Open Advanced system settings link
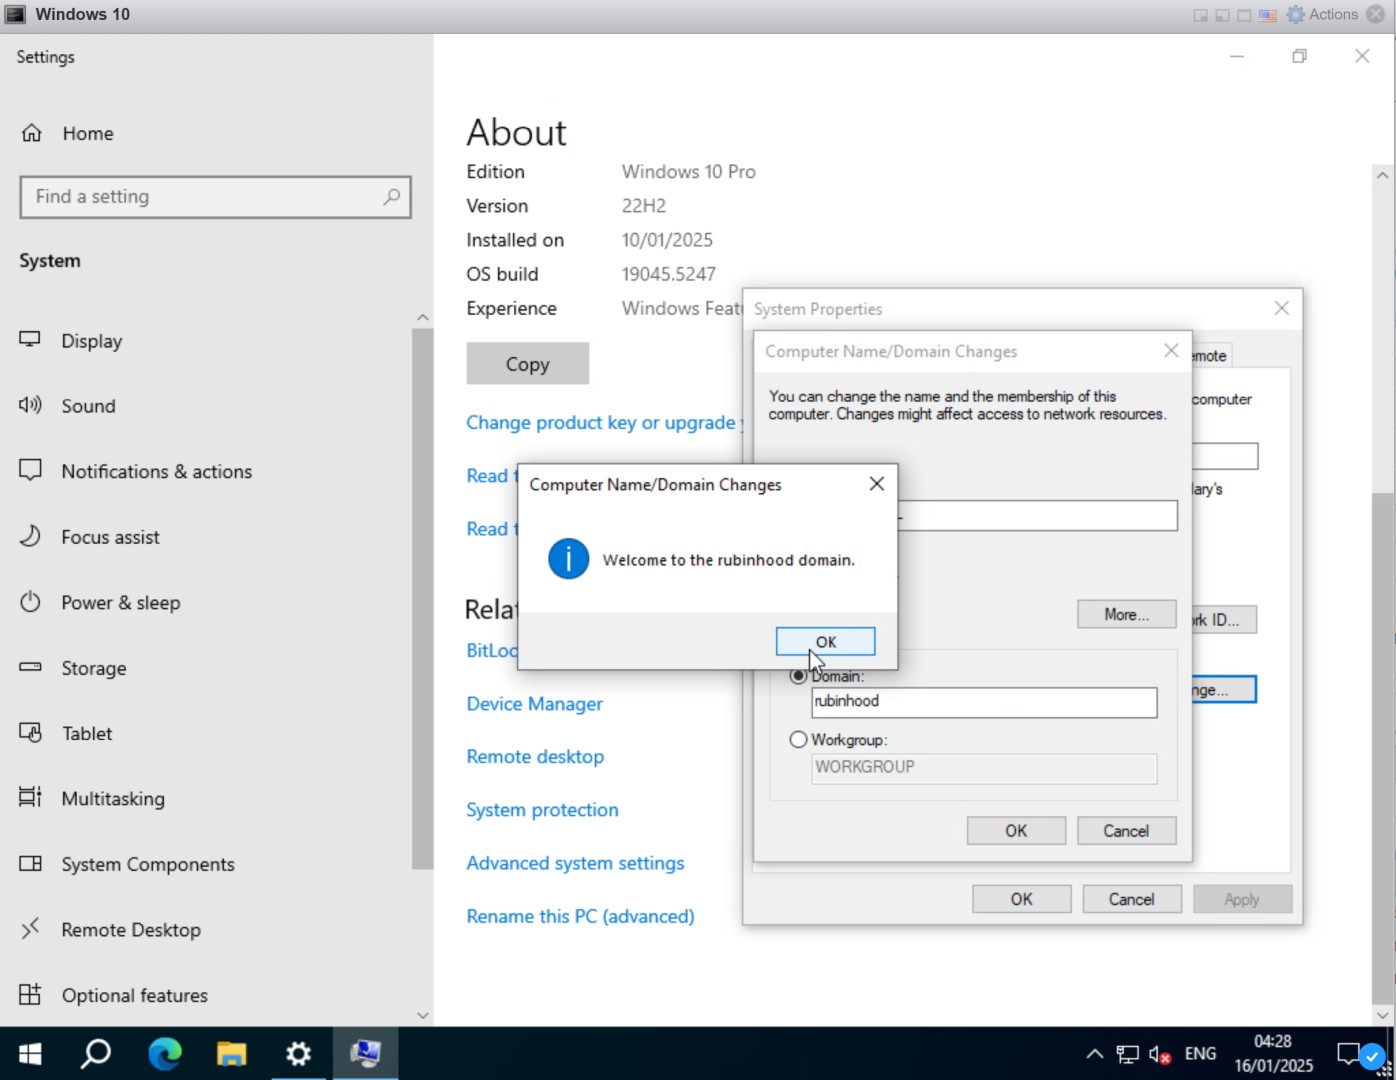The height and width of the screenshot is (1080, 1396). pyautogui.click(x=575, y=863)
